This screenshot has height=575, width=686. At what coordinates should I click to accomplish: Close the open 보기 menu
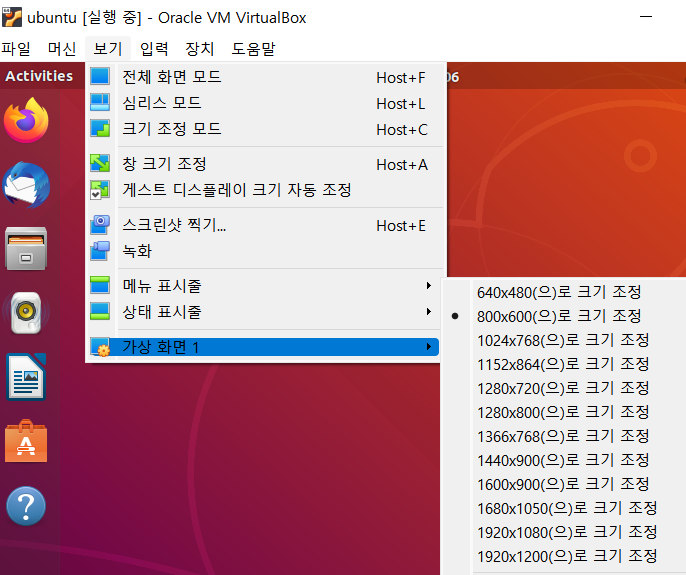pyautogui.click(x=108, y=48)
